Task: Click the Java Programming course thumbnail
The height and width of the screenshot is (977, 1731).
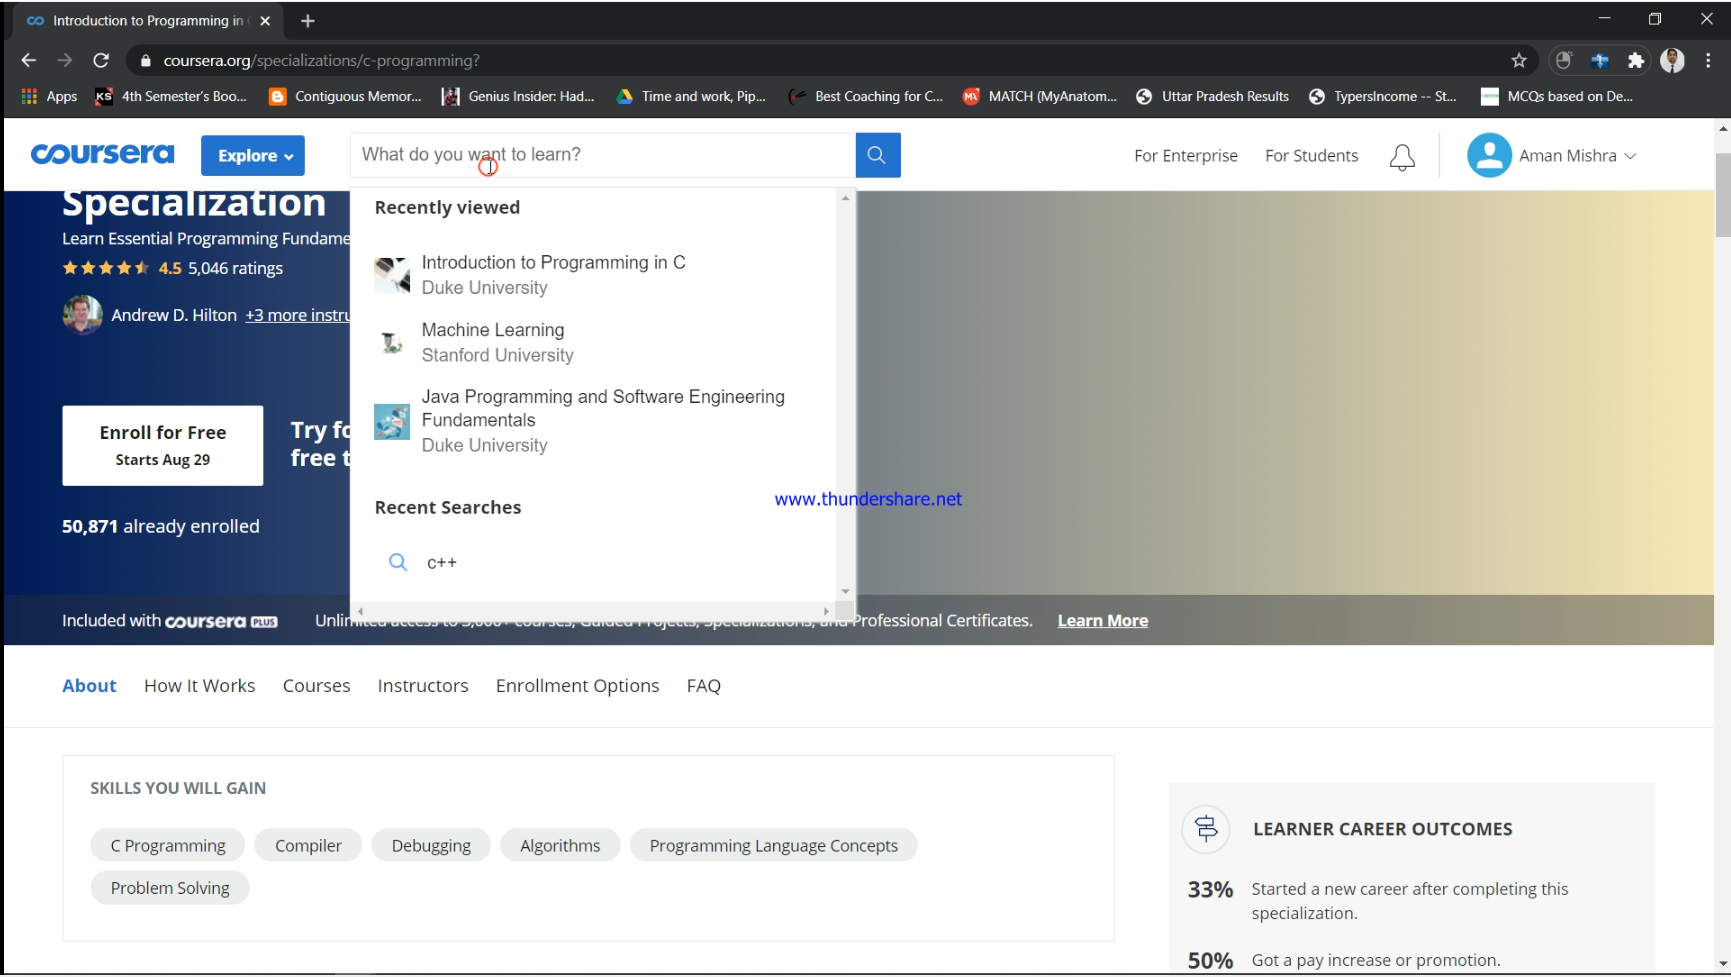Action: pyautogui.click(x=392, y=422)
